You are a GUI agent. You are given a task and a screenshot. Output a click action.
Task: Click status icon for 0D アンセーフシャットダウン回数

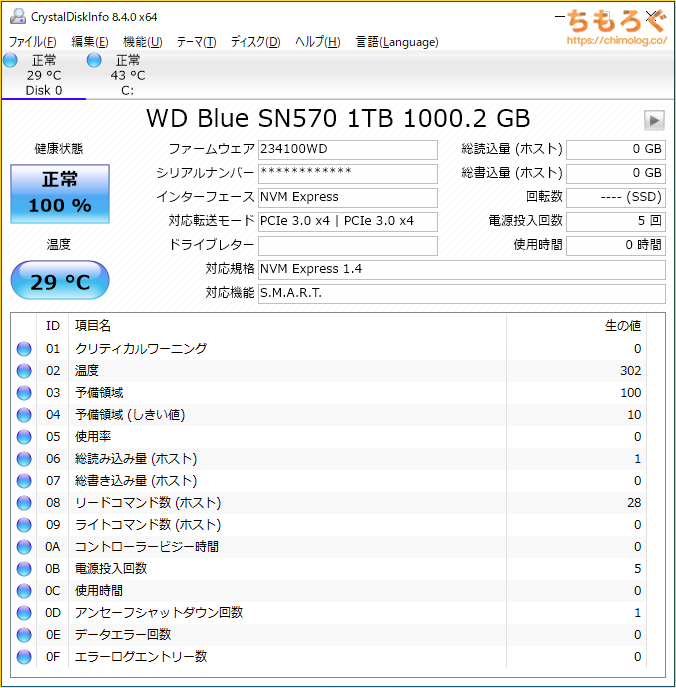pyautogui.click(x=24, y=613)
